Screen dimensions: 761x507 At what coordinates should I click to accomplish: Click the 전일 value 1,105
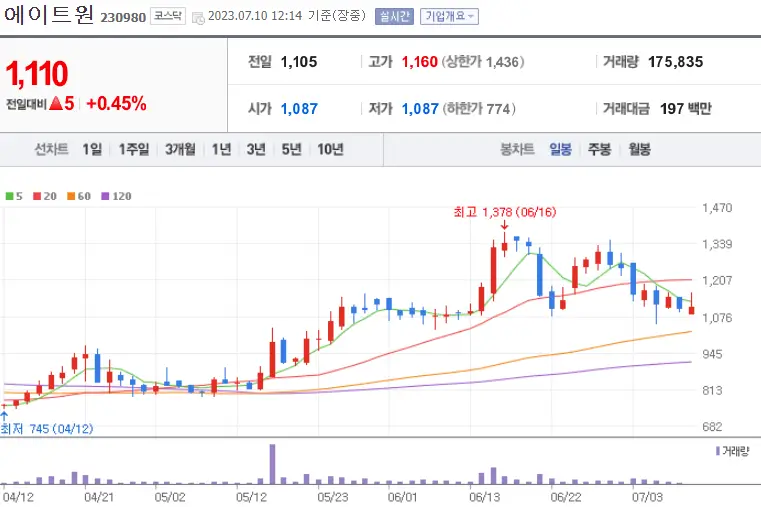(299, 62)
